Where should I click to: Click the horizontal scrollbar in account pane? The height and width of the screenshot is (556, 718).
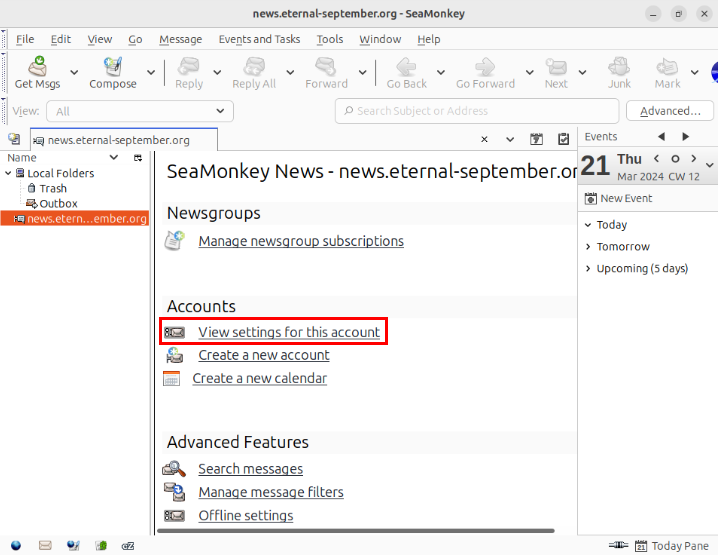coord(356,531)
